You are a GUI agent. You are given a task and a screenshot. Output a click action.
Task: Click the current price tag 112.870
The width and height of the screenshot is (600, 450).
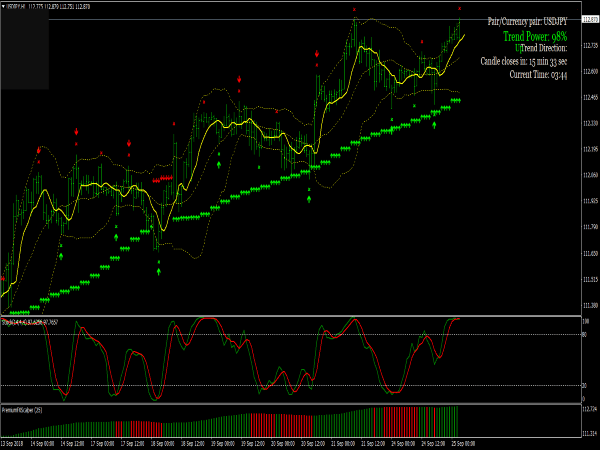590,20
